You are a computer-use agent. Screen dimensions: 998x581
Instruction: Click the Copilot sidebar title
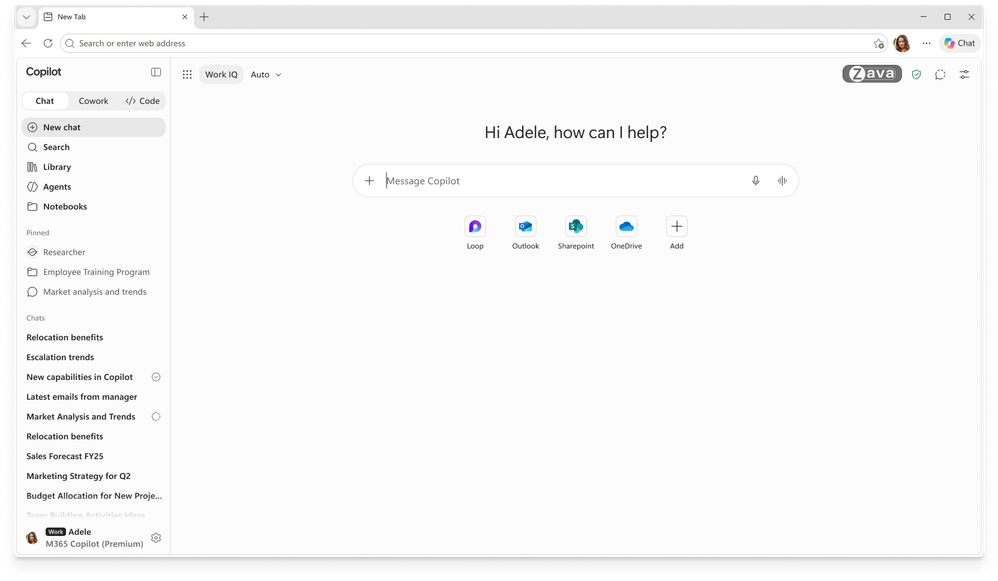click(43, 72)
